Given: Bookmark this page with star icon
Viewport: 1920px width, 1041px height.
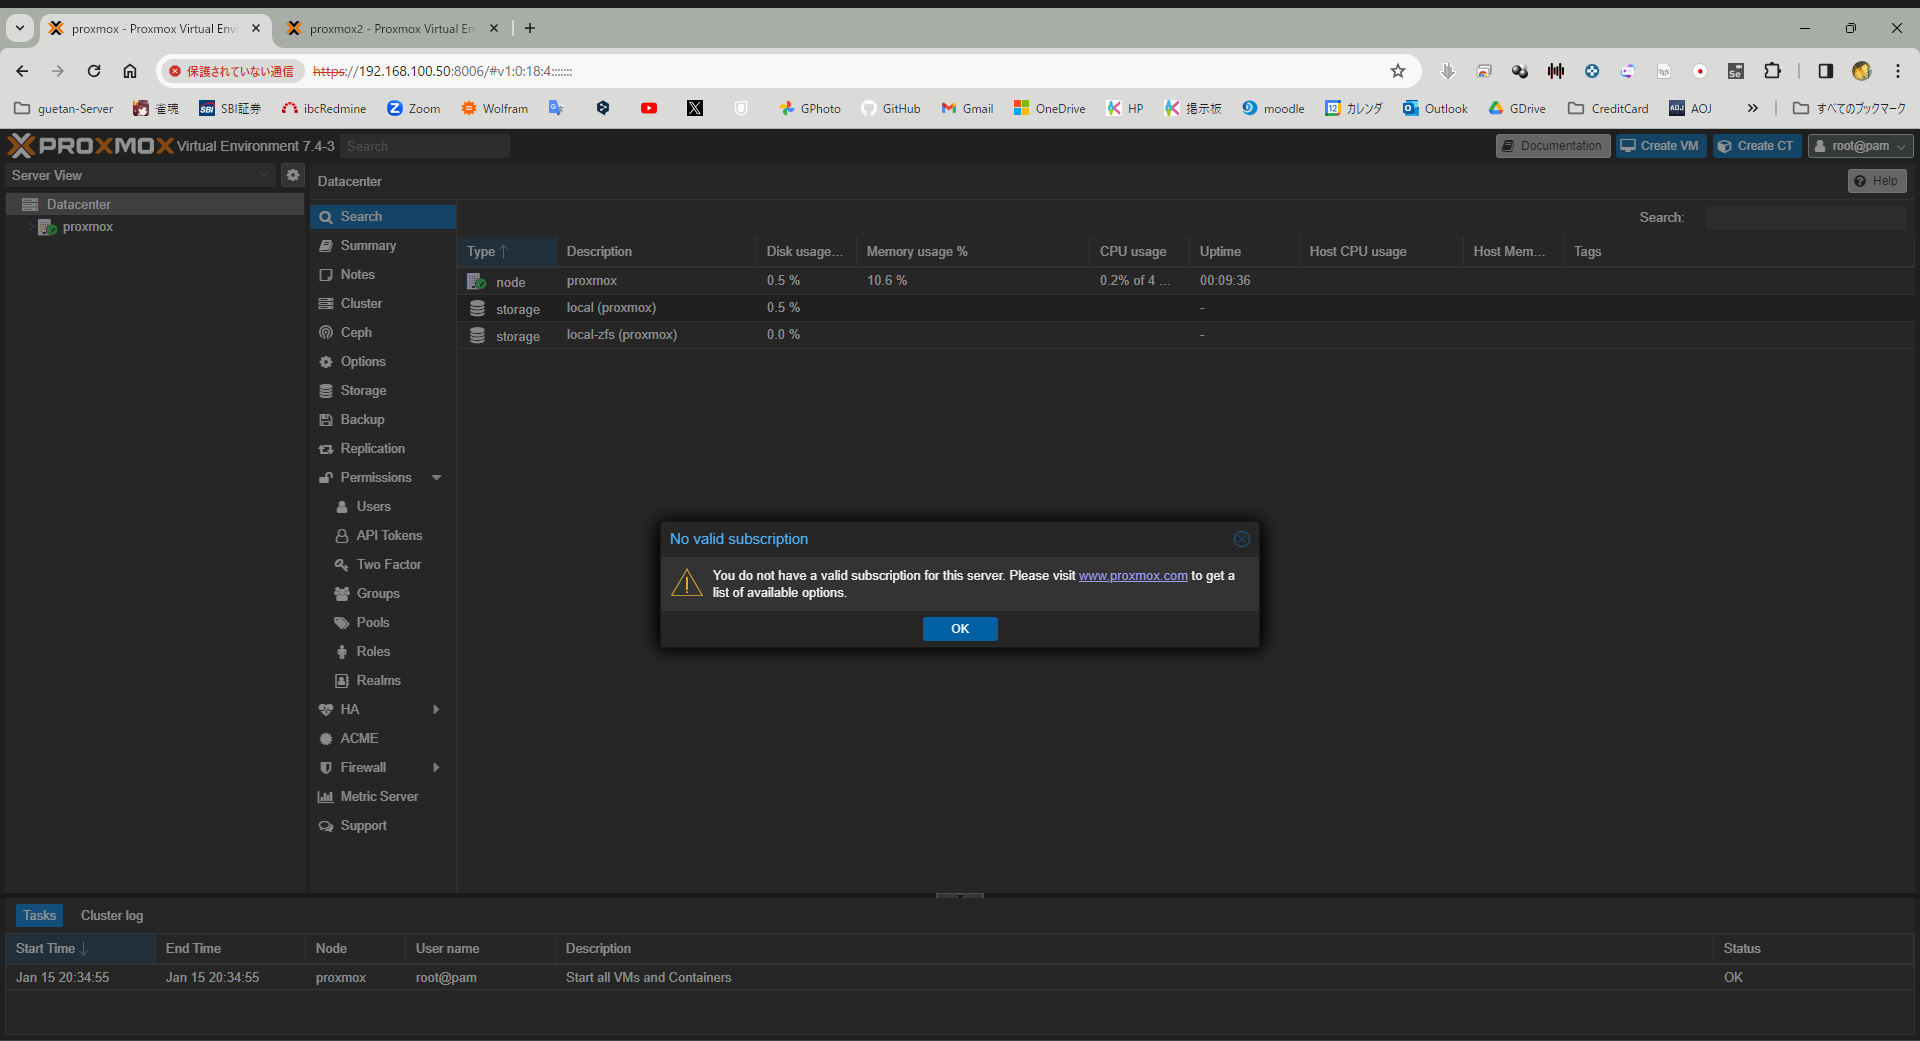Looking at the screenshot, I should (x=1397, y=71).
